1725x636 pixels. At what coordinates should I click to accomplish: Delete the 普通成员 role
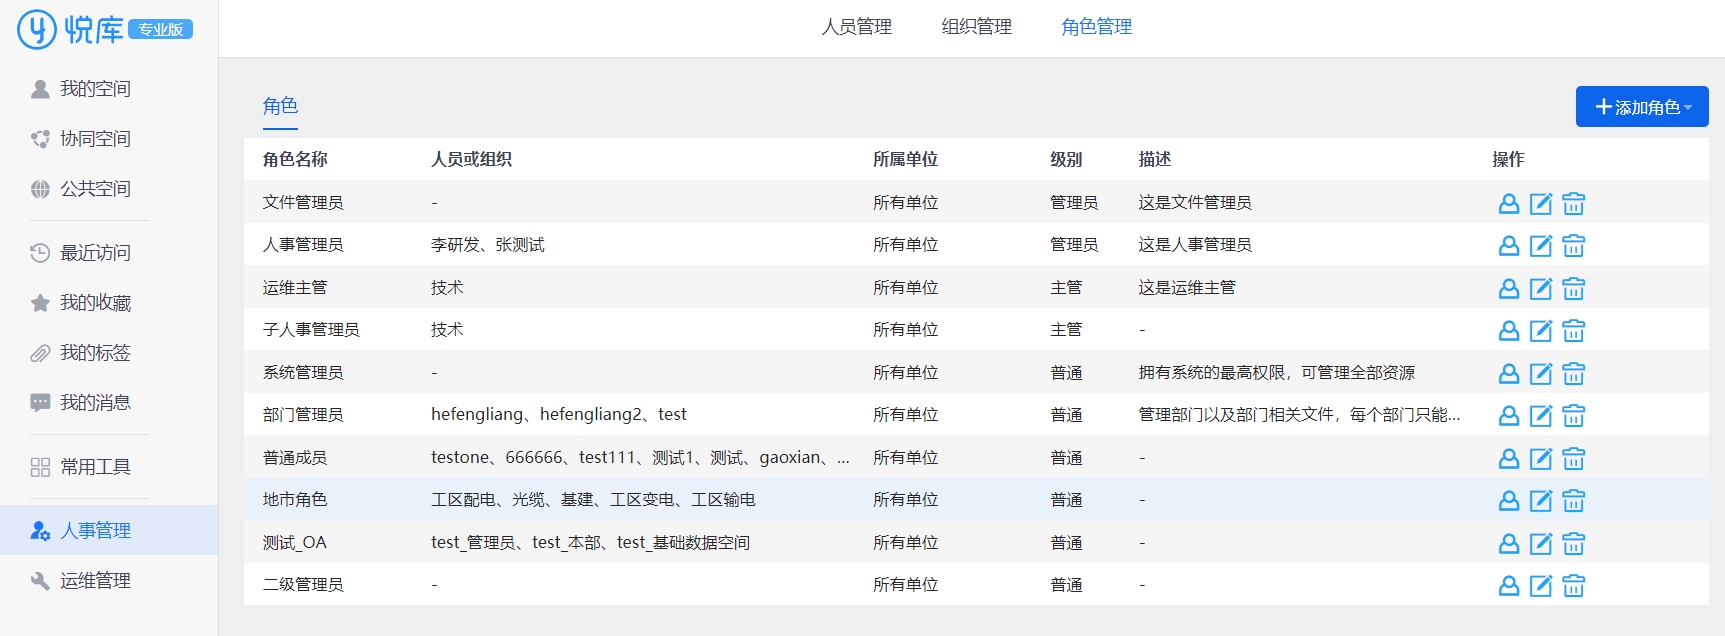[1573, 459]
